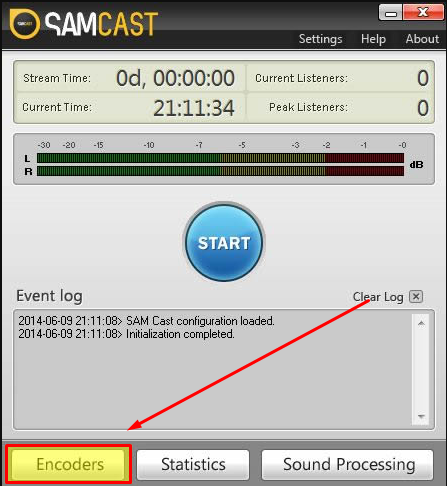Open the Settings menu

(x=320, y=39)
